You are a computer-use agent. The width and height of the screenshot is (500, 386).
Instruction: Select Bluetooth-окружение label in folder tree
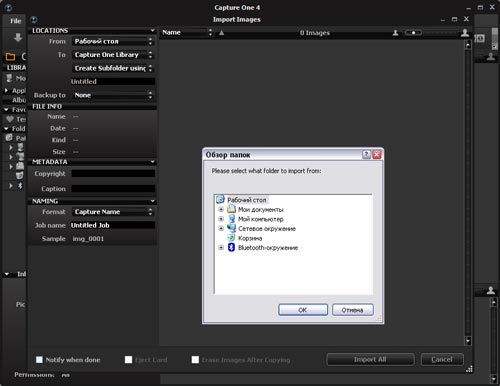point(268,248)
